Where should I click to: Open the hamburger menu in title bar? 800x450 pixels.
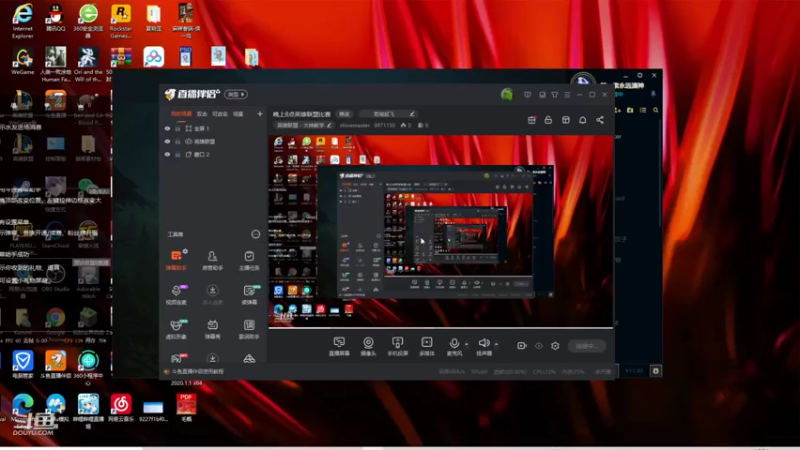coord(567,95)
